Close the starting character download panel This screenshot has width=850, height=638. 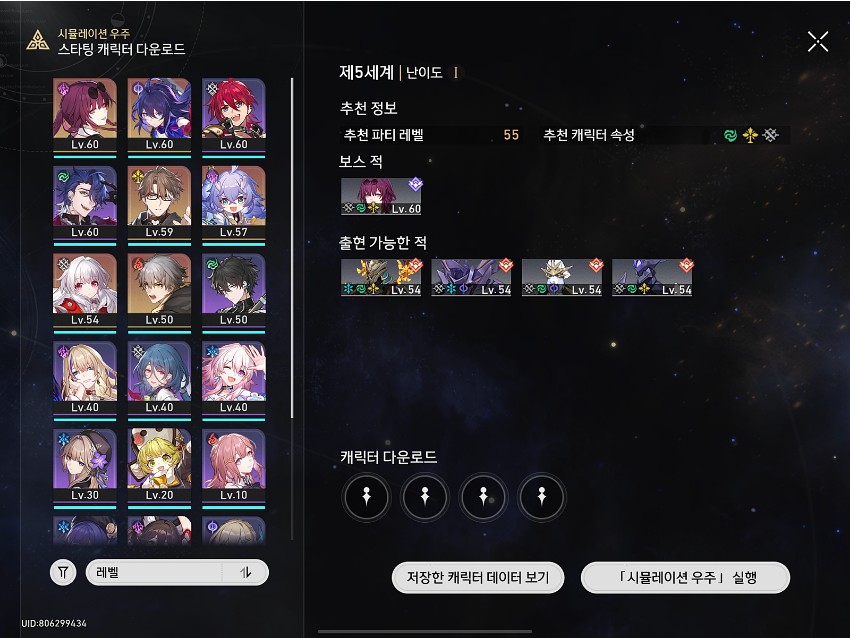(x=817, y=42)
